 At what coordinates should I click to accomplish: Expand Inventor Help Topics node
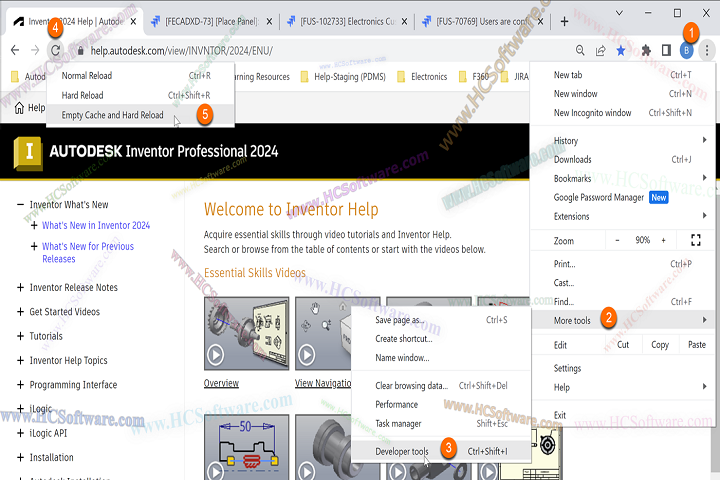(x=20, y=361)
